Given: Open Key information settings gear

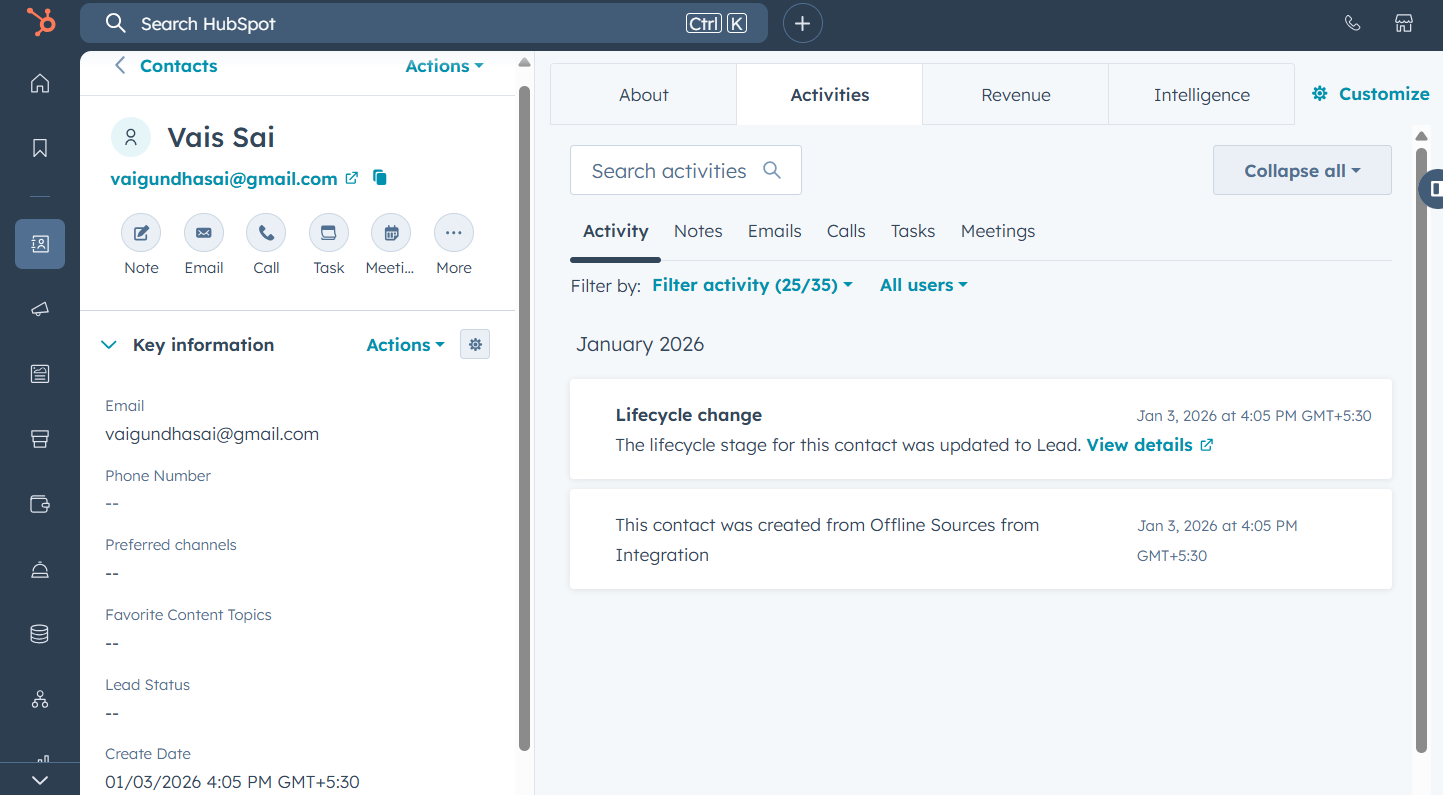Looking at the screenshot, I should pos(475,344).
